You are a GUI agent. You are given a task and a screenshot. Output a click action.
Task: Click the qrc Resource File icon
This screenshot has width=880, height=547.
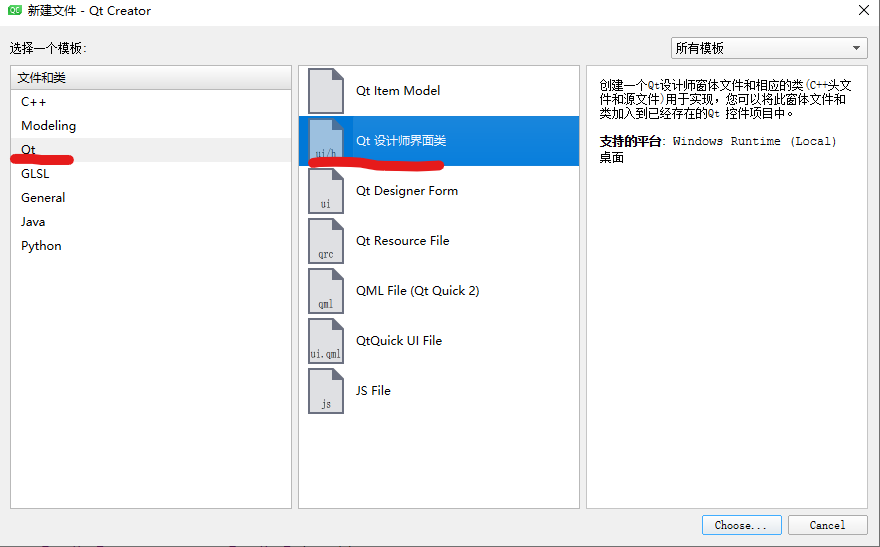tap(326, 241)
